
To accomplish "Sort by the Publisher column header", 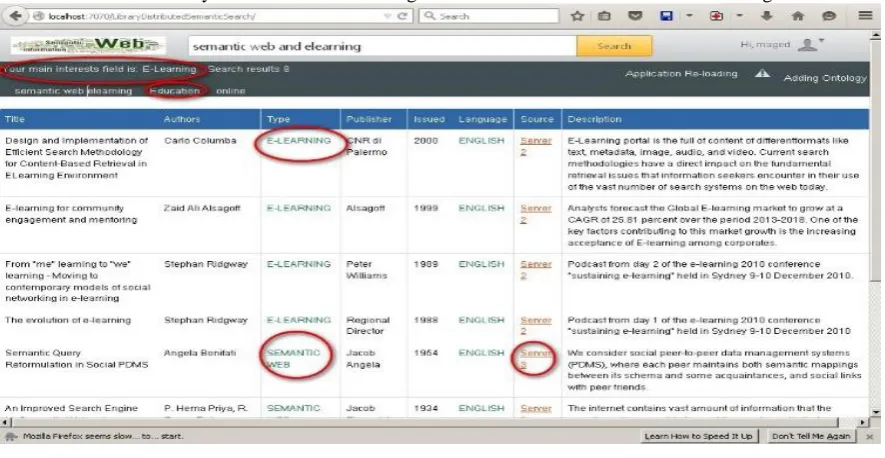I will [369, 119].
